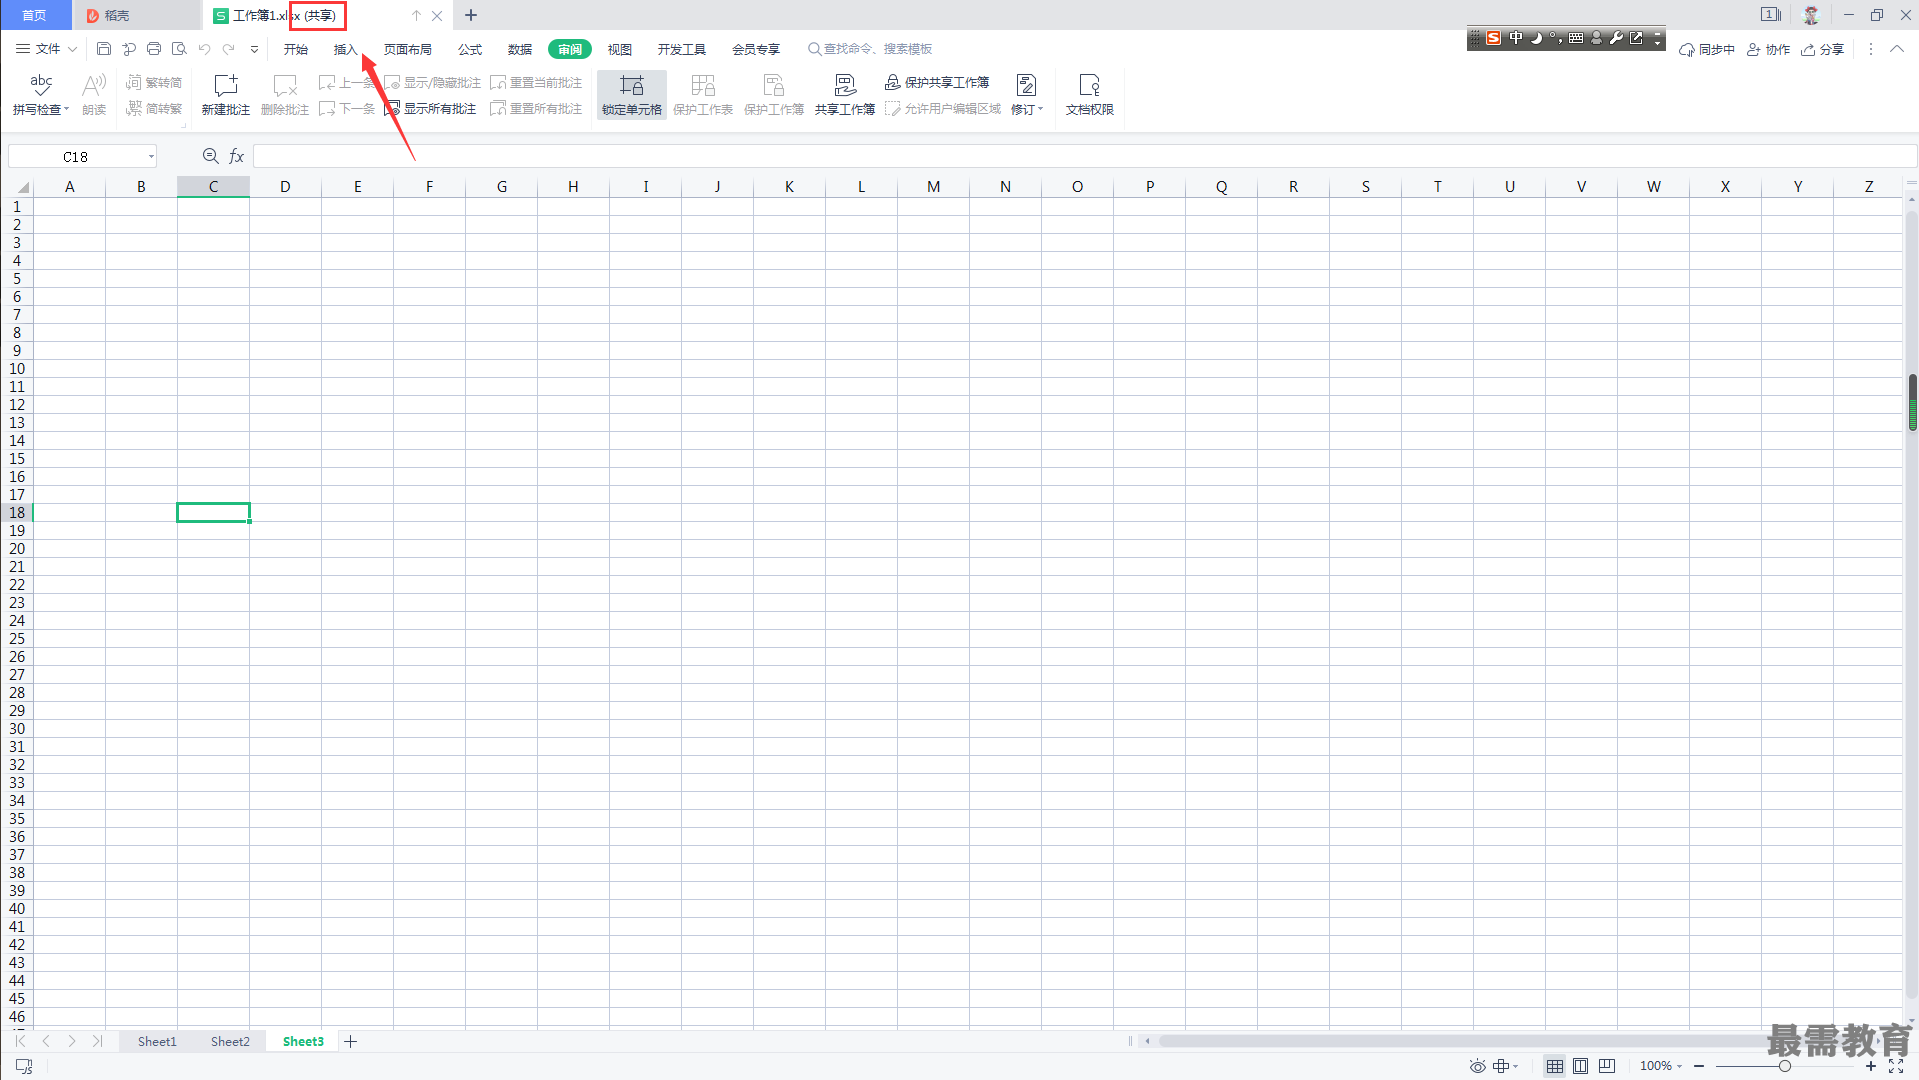Jump to first sheet navigation arrow
This screenshot has width=1919, height=1080.
pyautogui.click(x=20, y=1041)
